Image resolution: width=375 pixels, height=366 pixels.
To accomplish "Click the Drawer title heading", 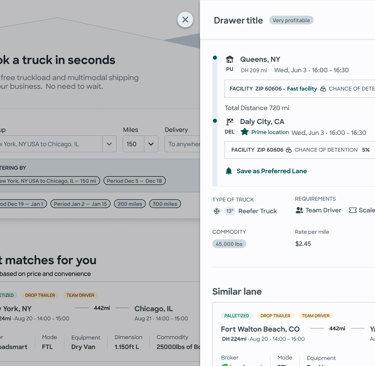I will pyautogui.click(x=238, y=20).
